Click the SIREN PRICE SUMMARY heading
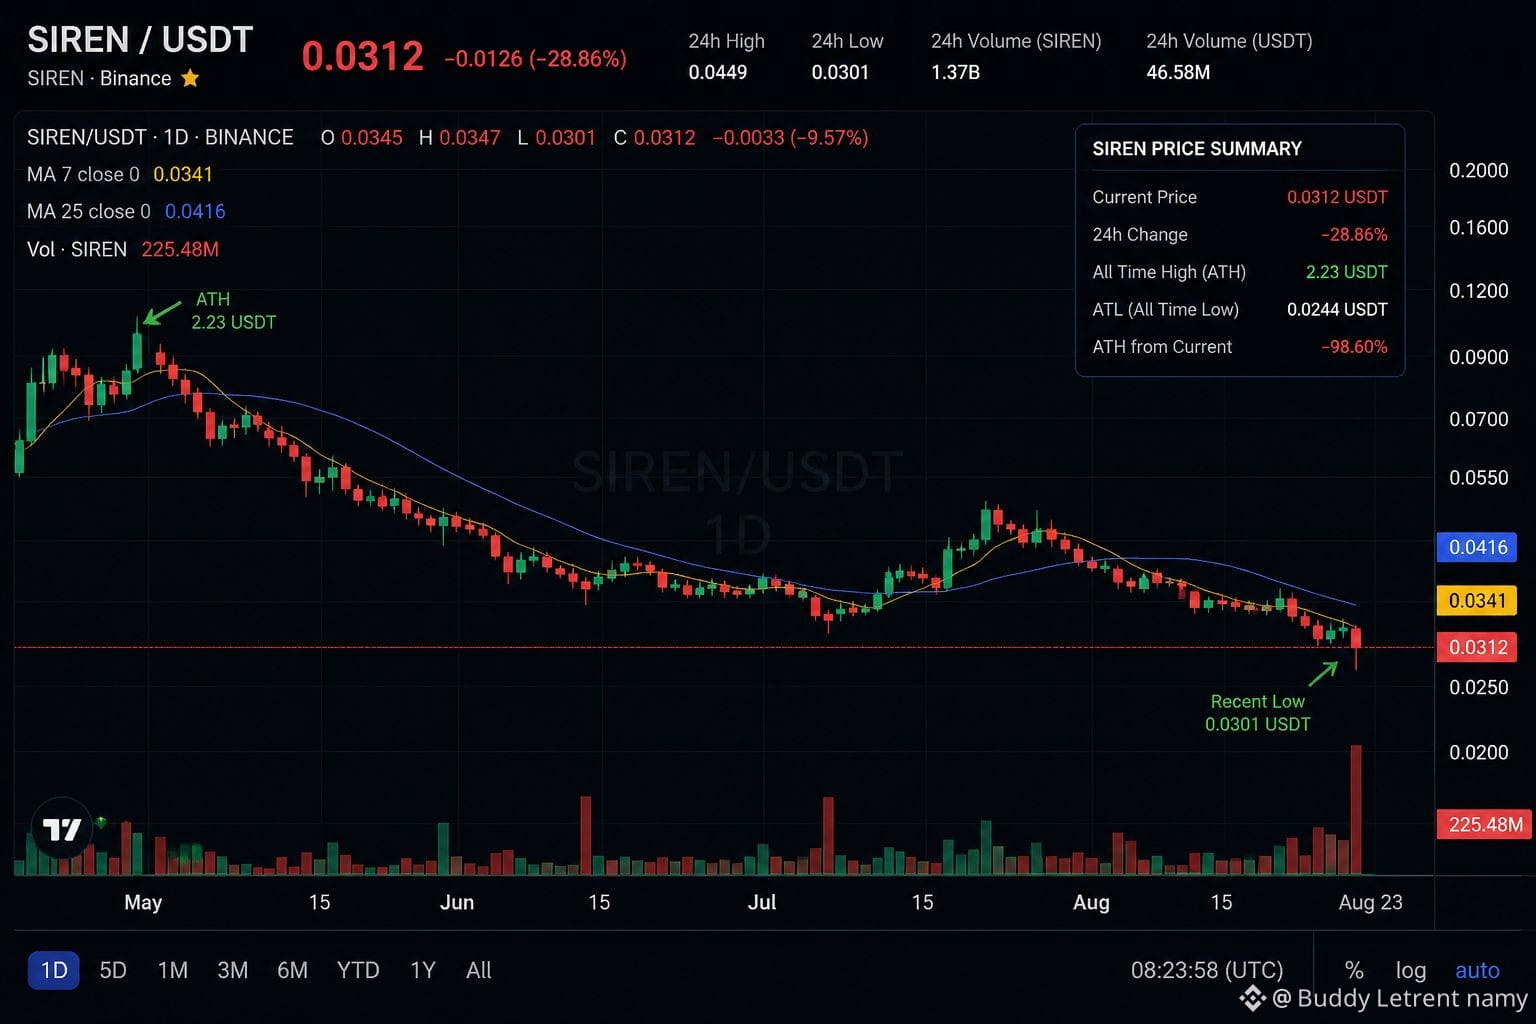Image resolution: width=1536 pixels, height=1024 pixels. click(x=1197, y=148)
